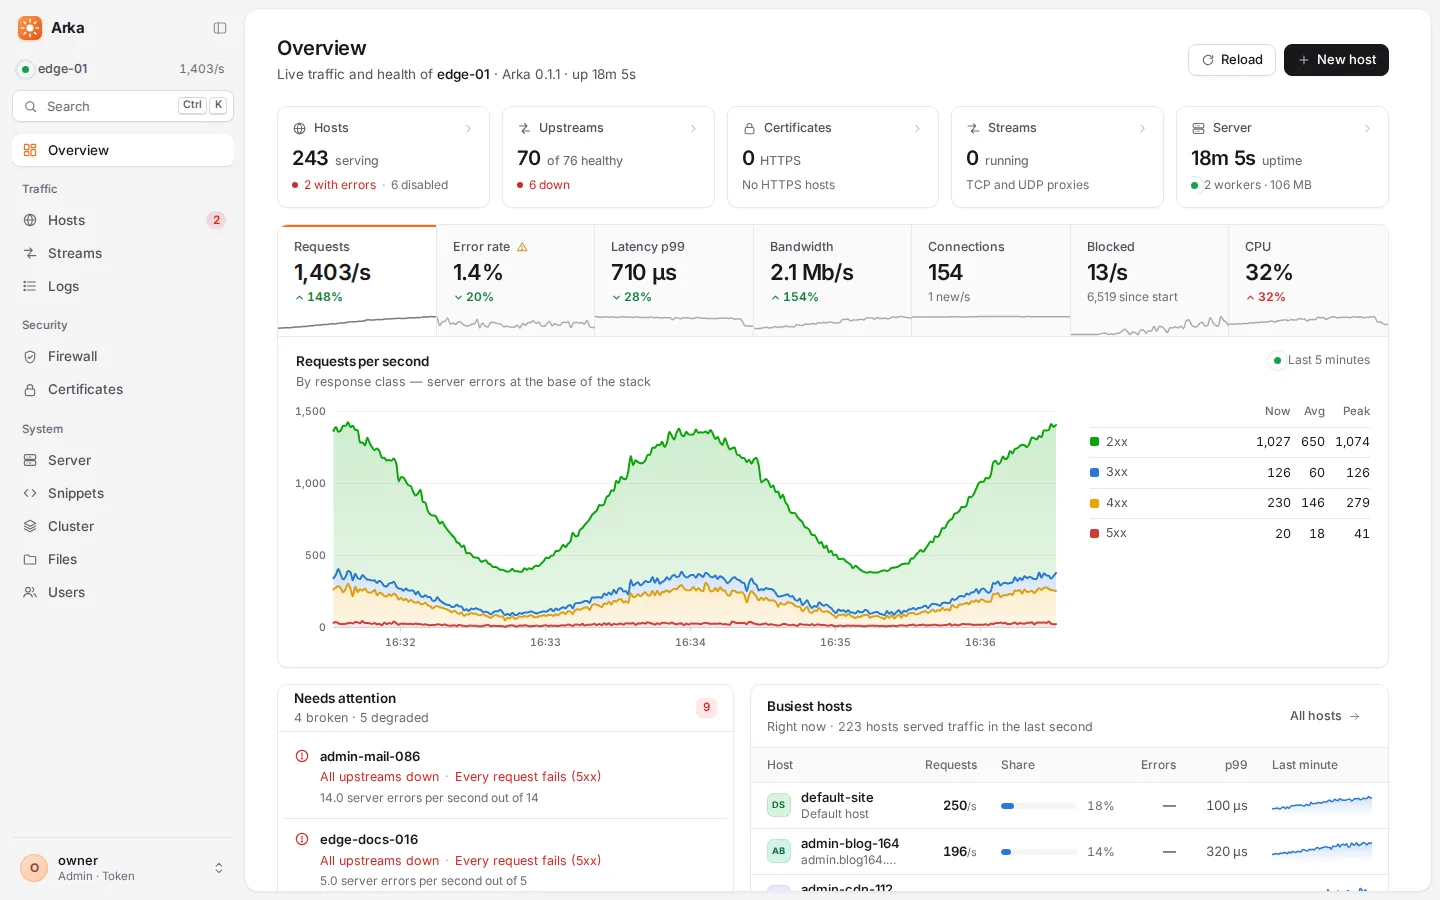
Task: Select the Bandwidth metric tab
Action: point(832,278)
